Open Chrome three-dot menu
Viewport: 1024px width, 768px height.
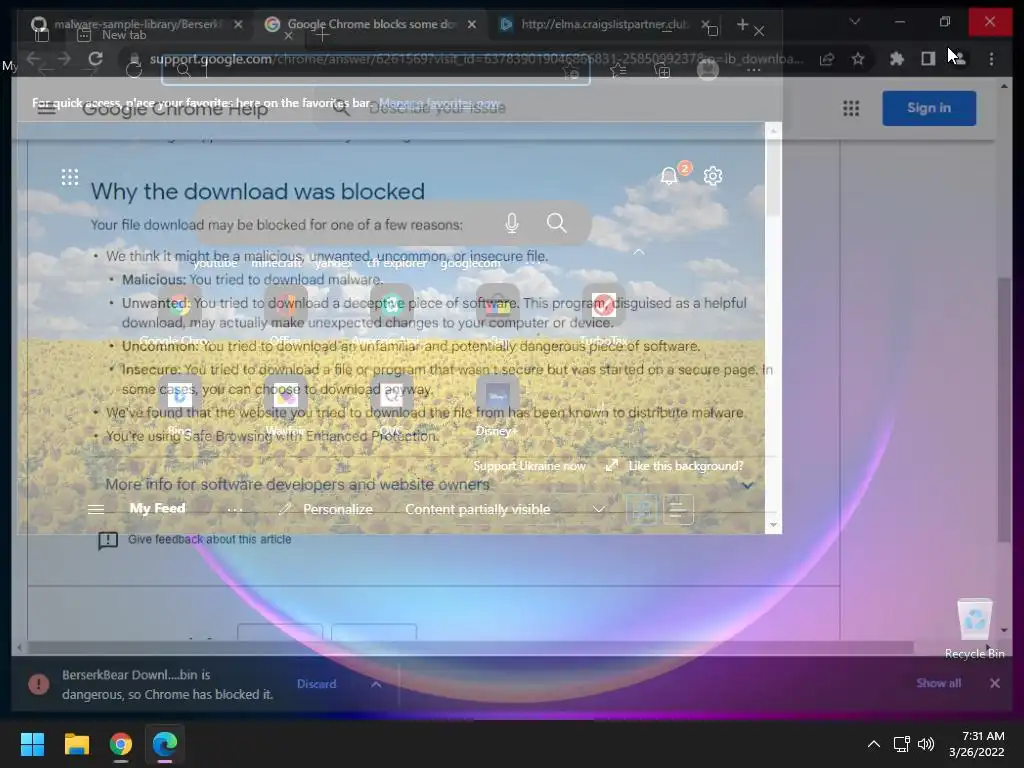[x=991, y=59]
